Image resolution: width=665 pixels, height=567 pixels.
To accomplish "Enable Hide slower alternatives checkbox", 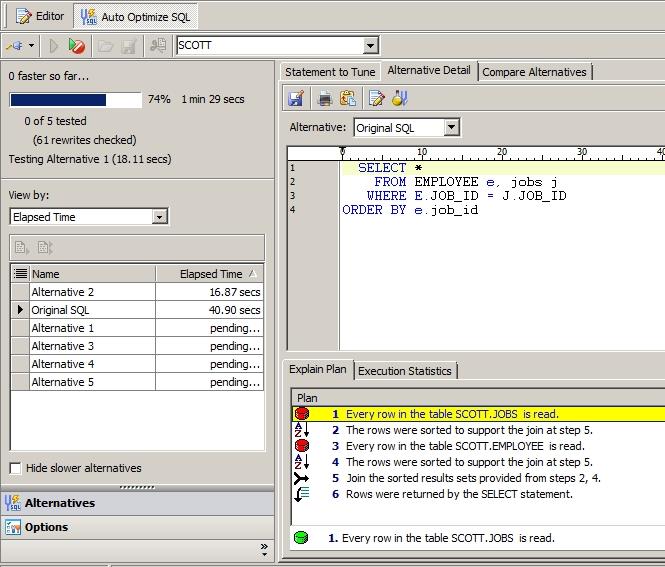I will coord(15,468).
